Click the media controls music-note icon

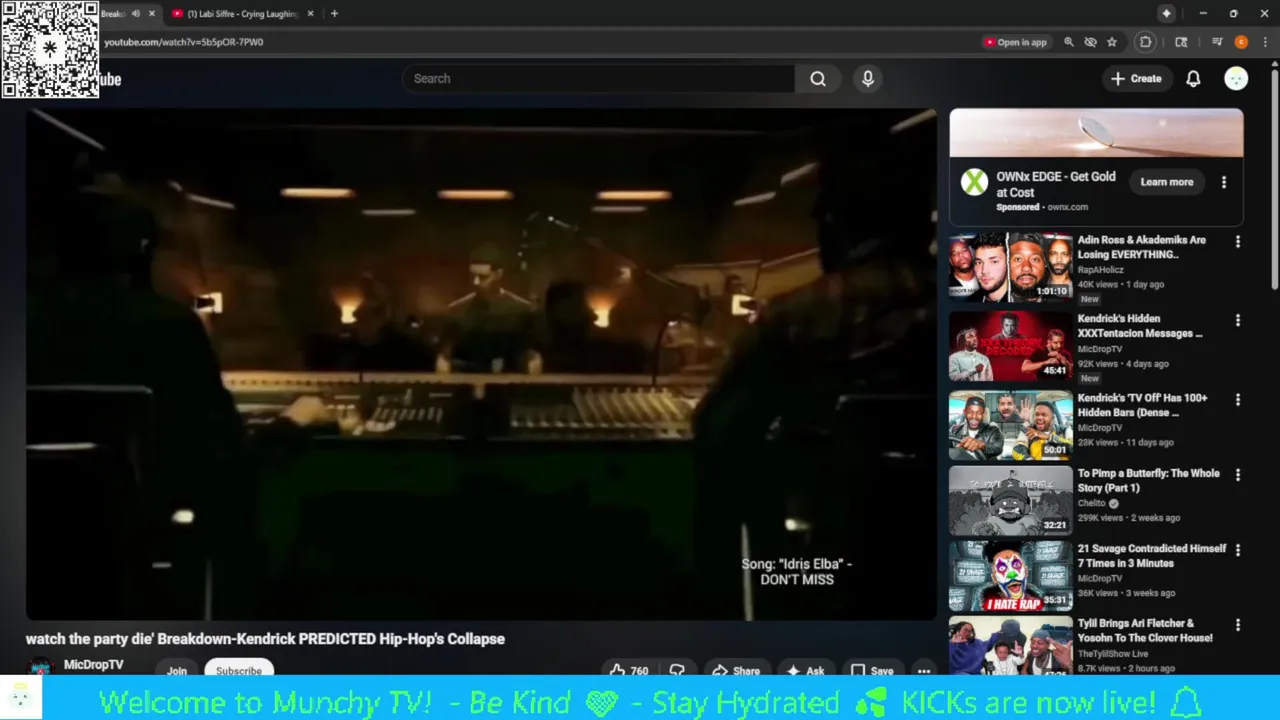(1217, 42)
